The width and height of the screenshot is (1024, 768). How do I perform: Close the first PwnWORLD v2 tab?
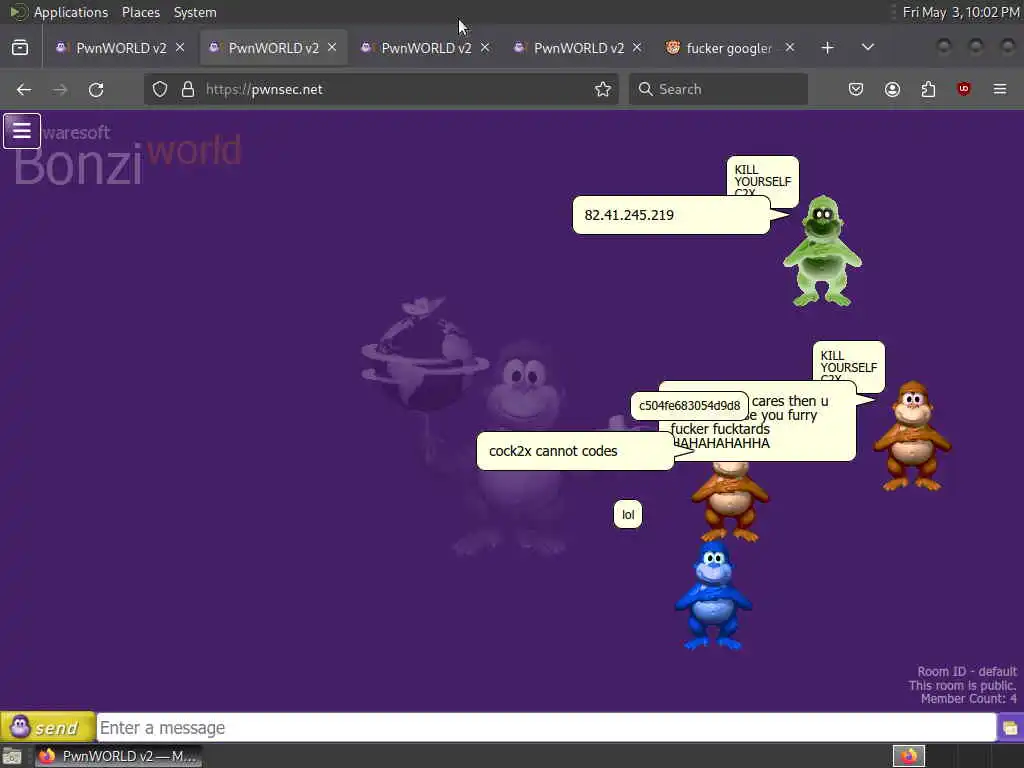coord(180,48)
